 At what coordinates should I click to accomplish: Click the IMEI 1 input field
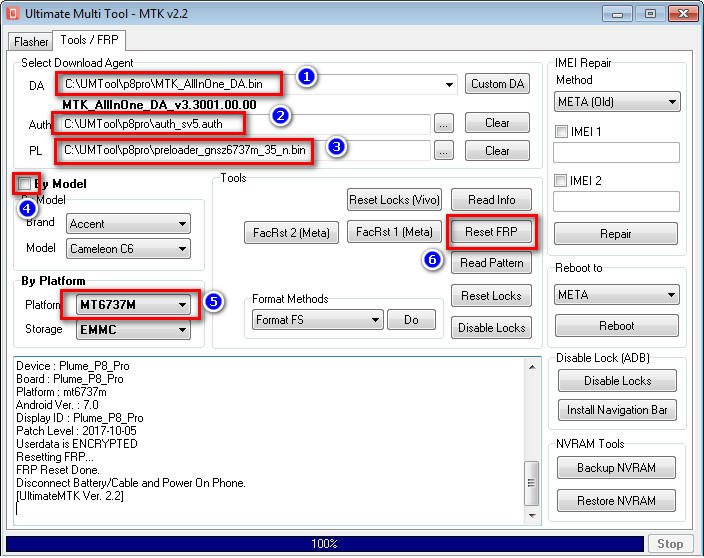(616, 153)
